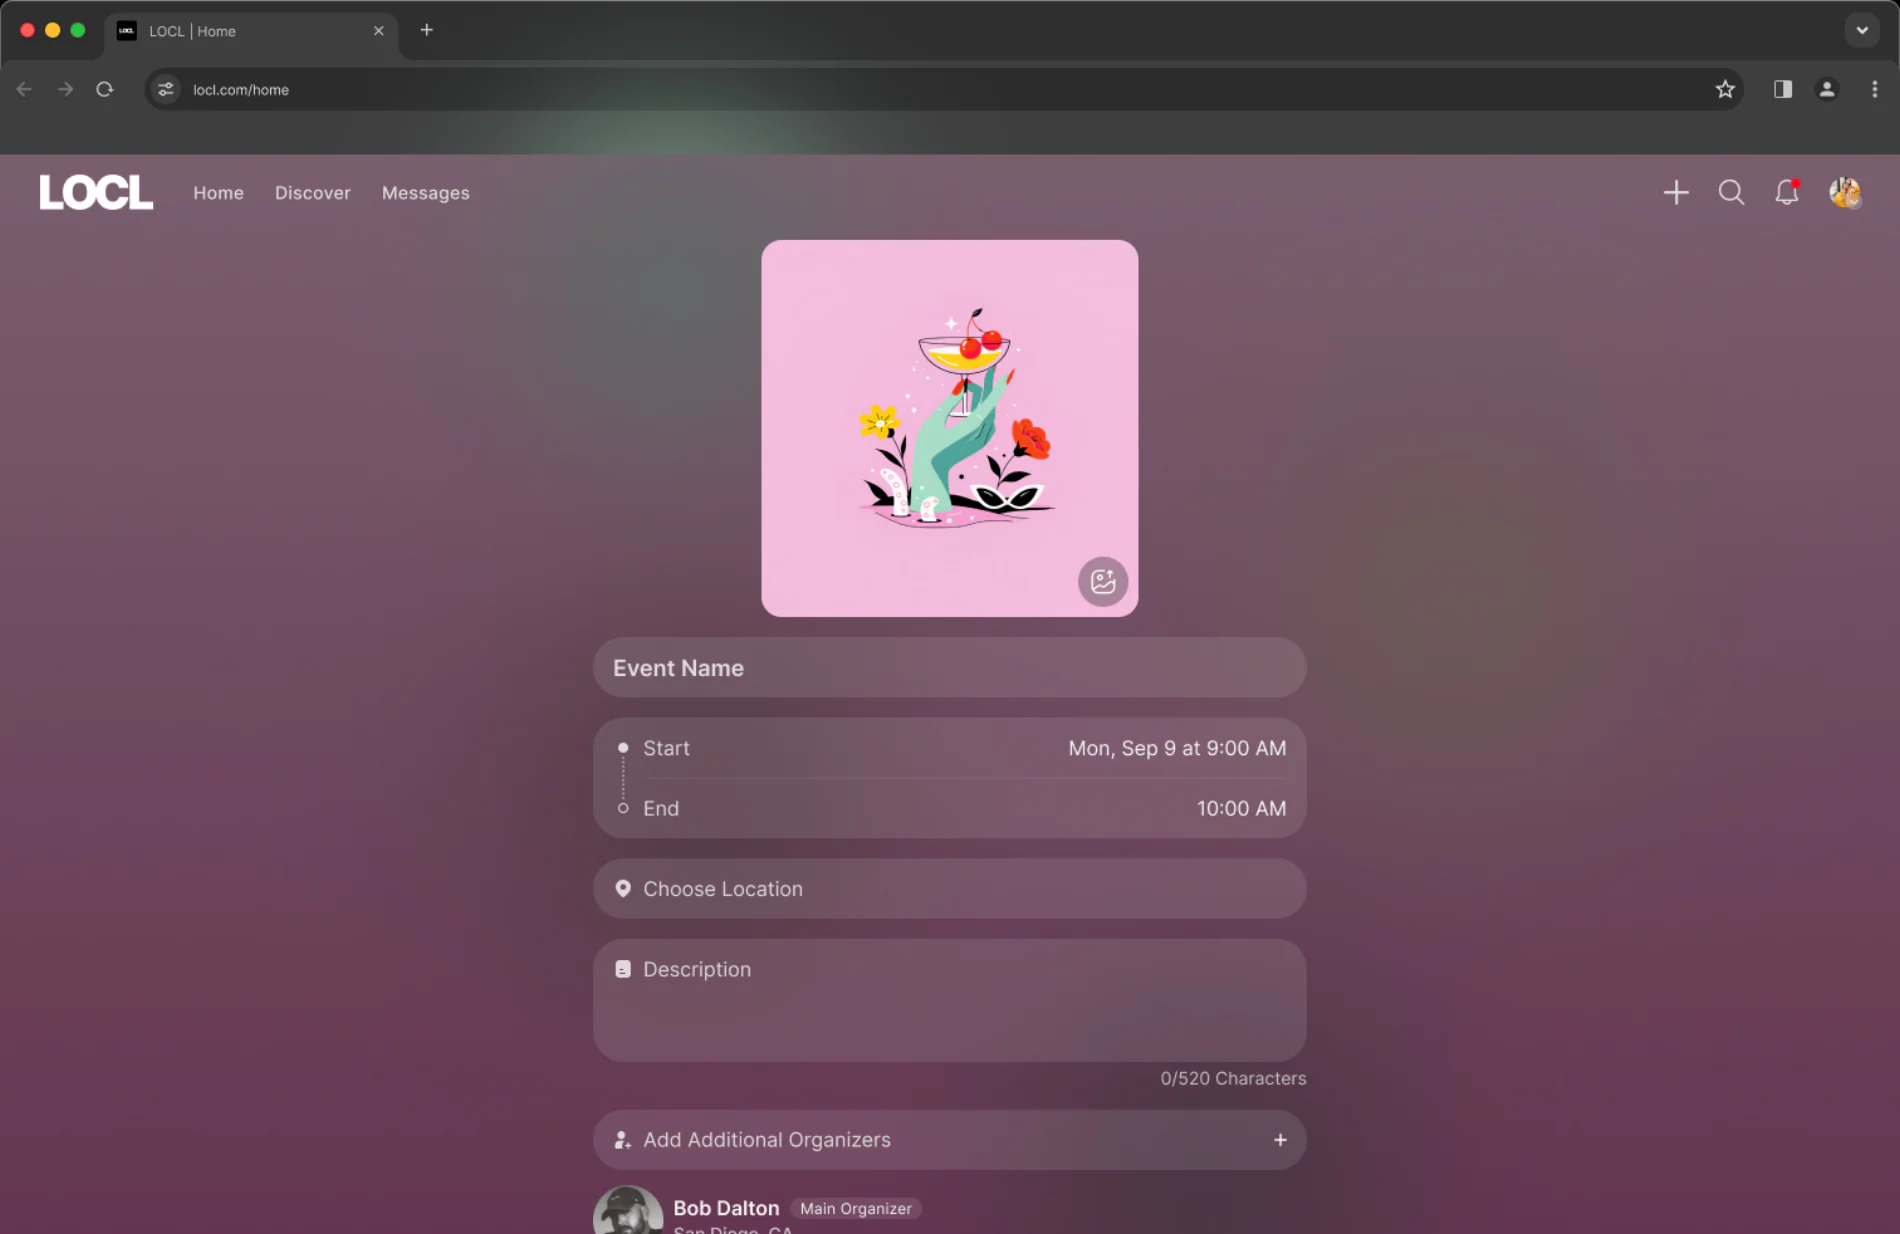The image size is (1900, 1234).
Task: Reload the page
Action: pyautogui.click(x=105, y=89)
